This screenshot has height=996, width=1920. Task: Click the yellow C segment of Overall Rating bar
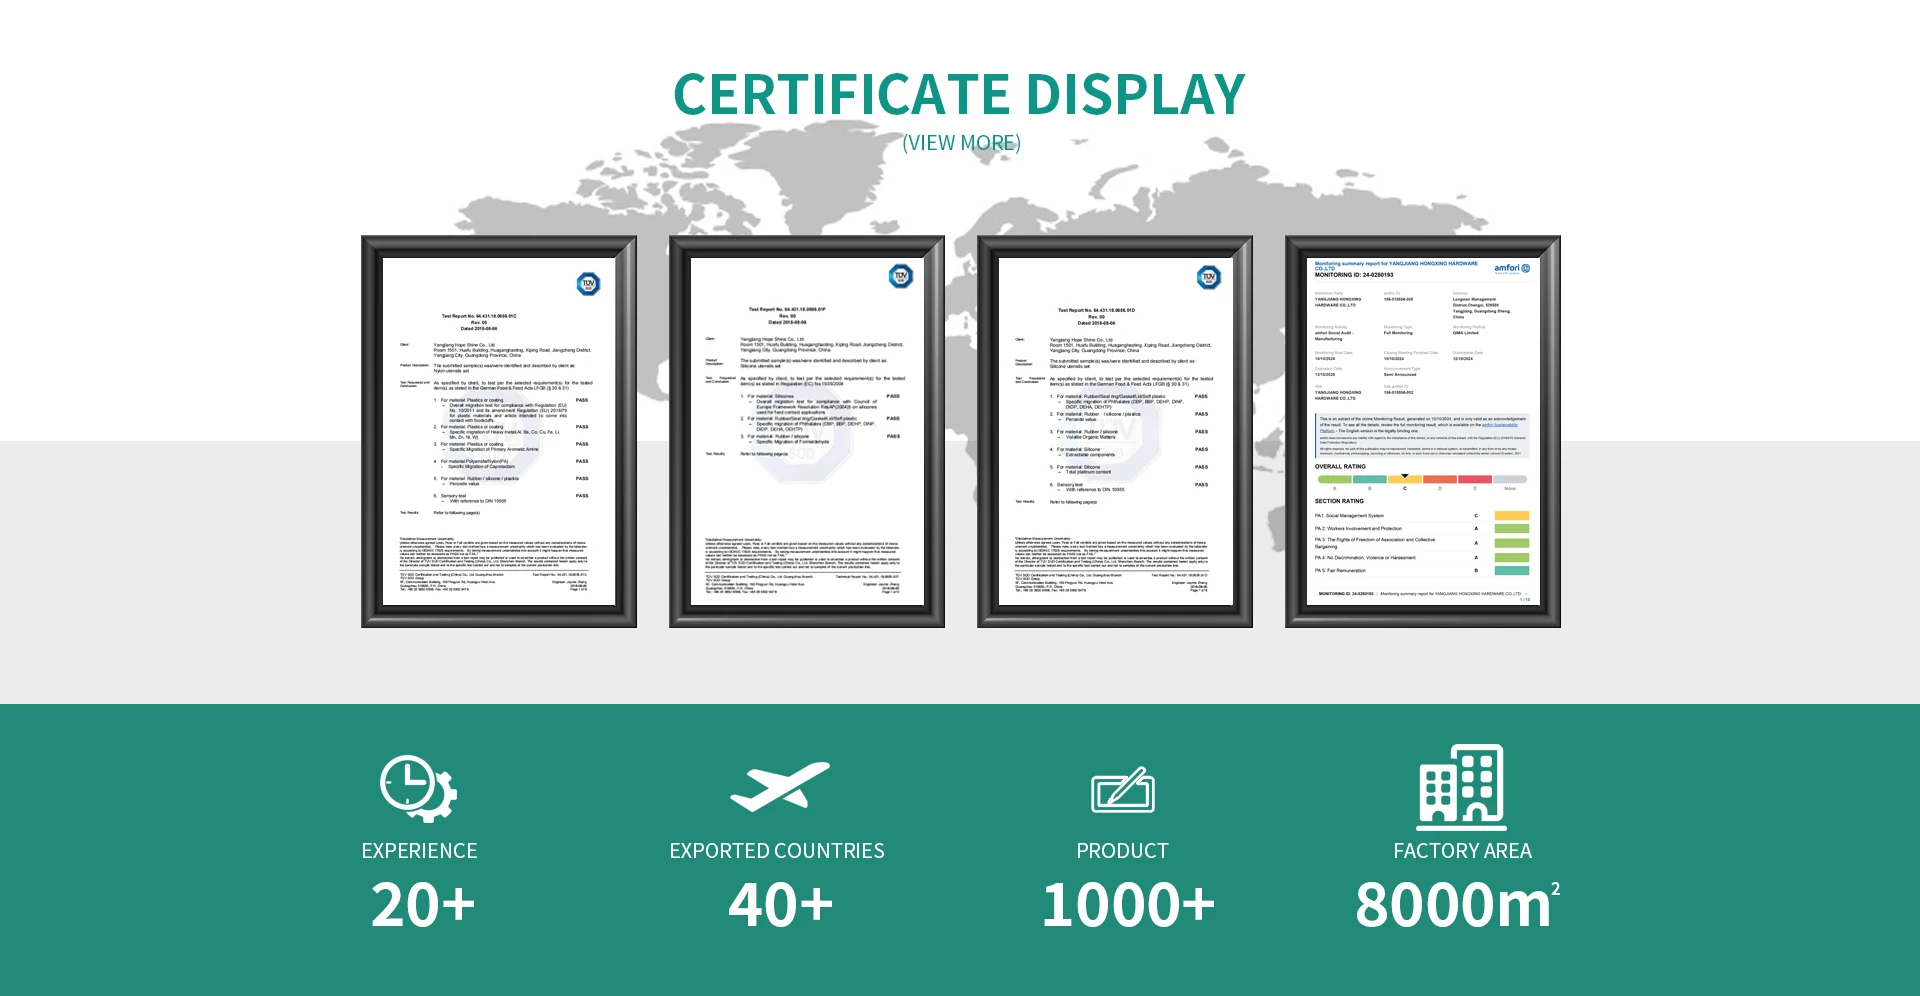[1404, 480]
